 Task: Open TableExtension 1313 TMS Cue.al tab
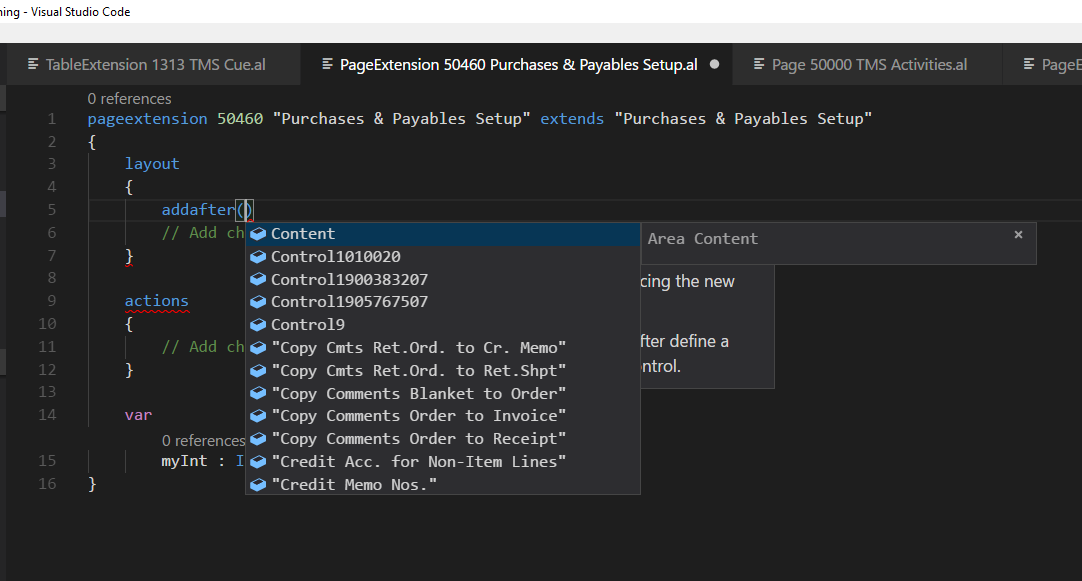click(155, 65)
